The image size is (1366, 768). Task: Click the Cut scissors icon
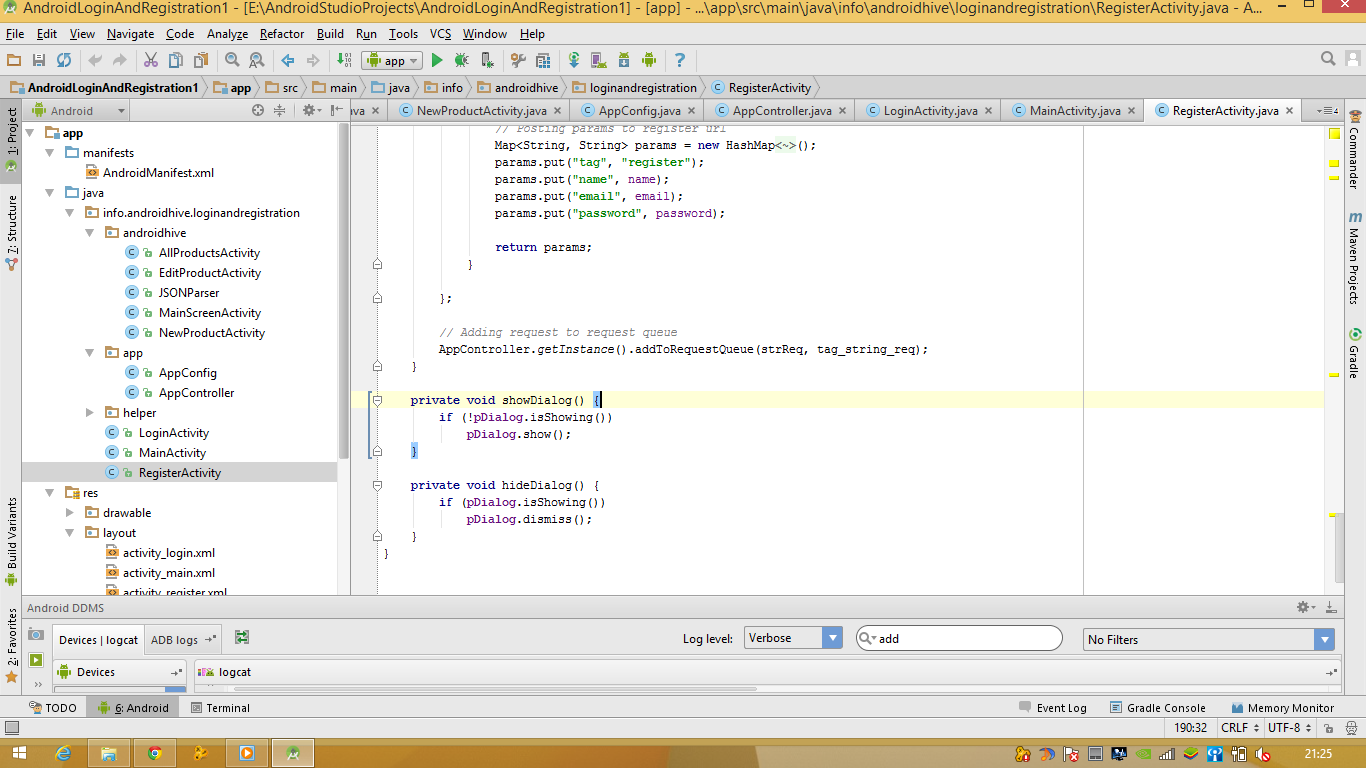(x=151, y=61)
